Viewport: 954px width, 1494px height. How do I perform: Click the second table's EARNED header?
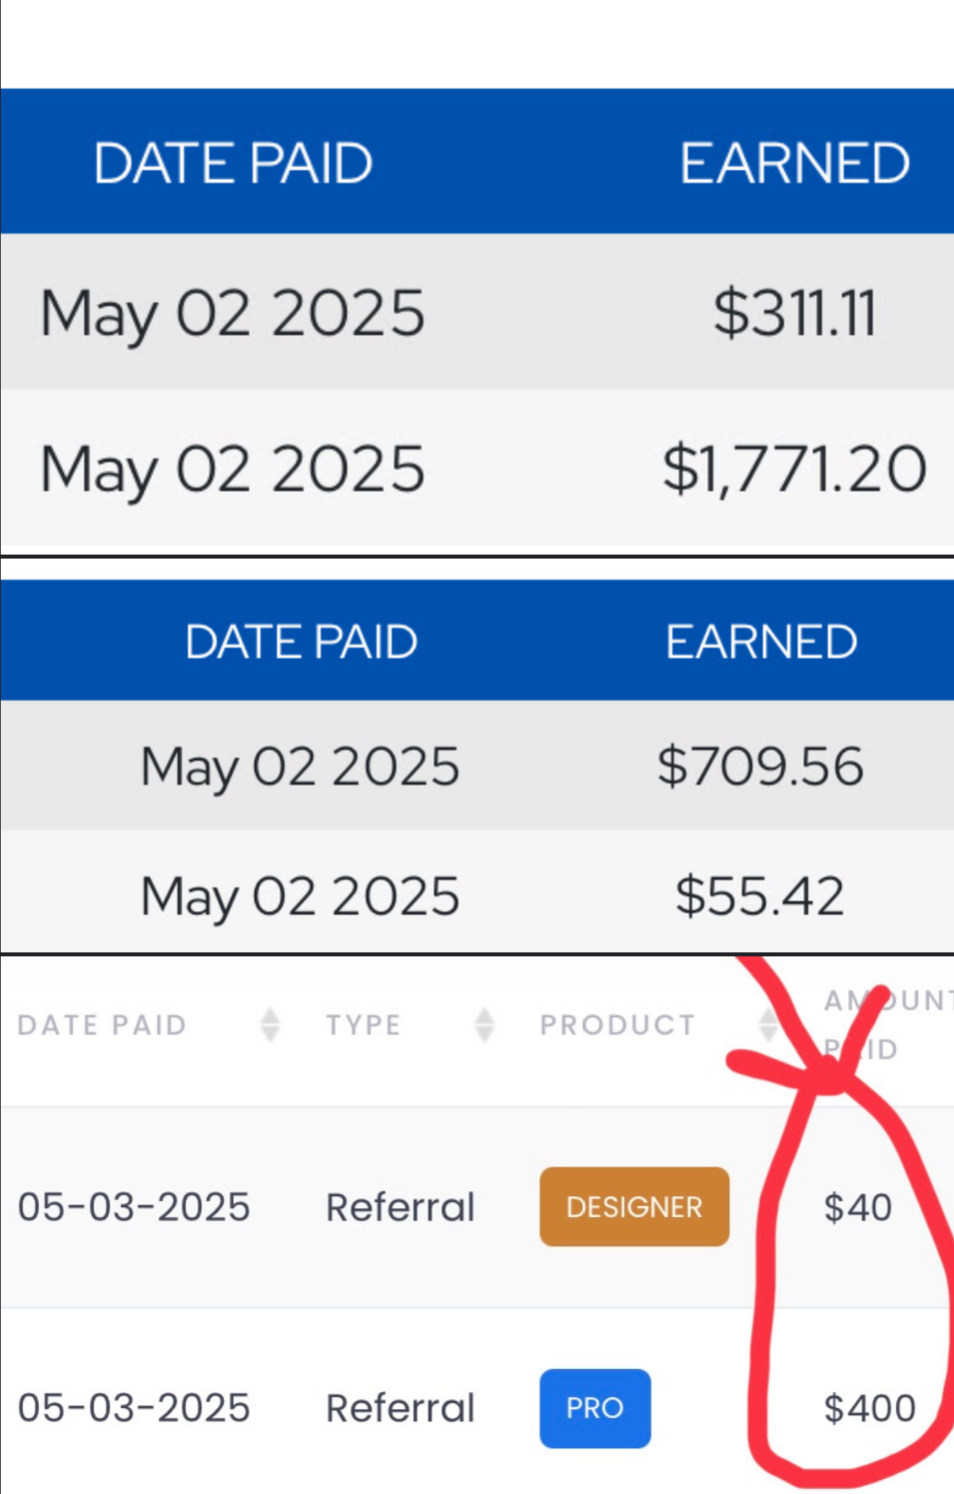click(x=762, y=642)
